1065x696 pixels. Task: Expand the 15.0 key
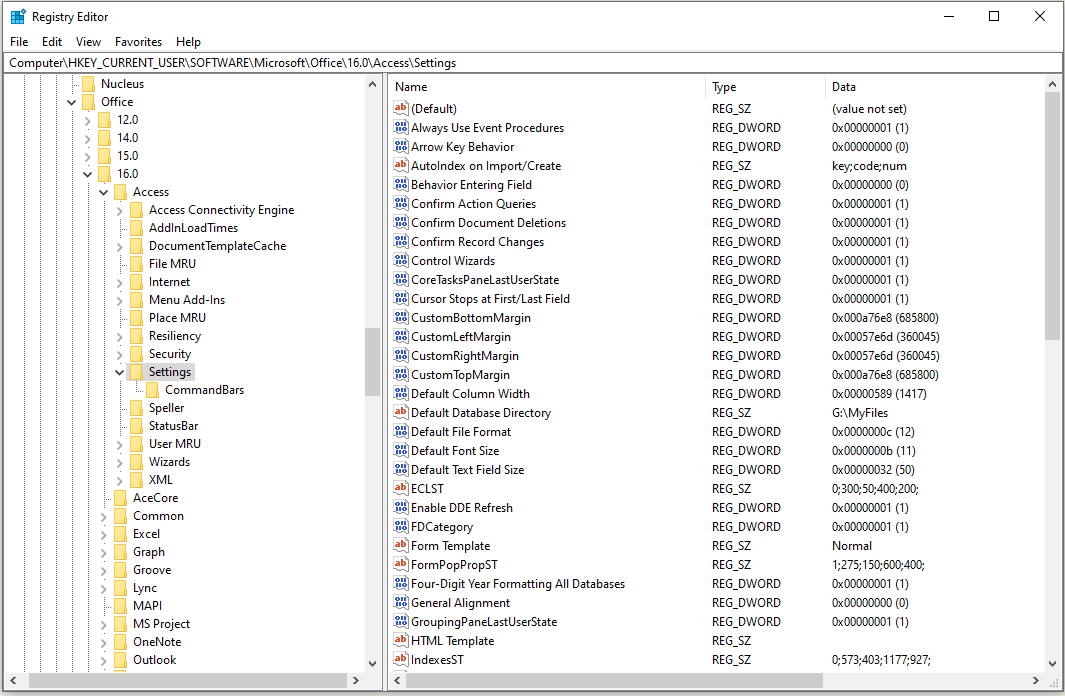pos(88,156)
